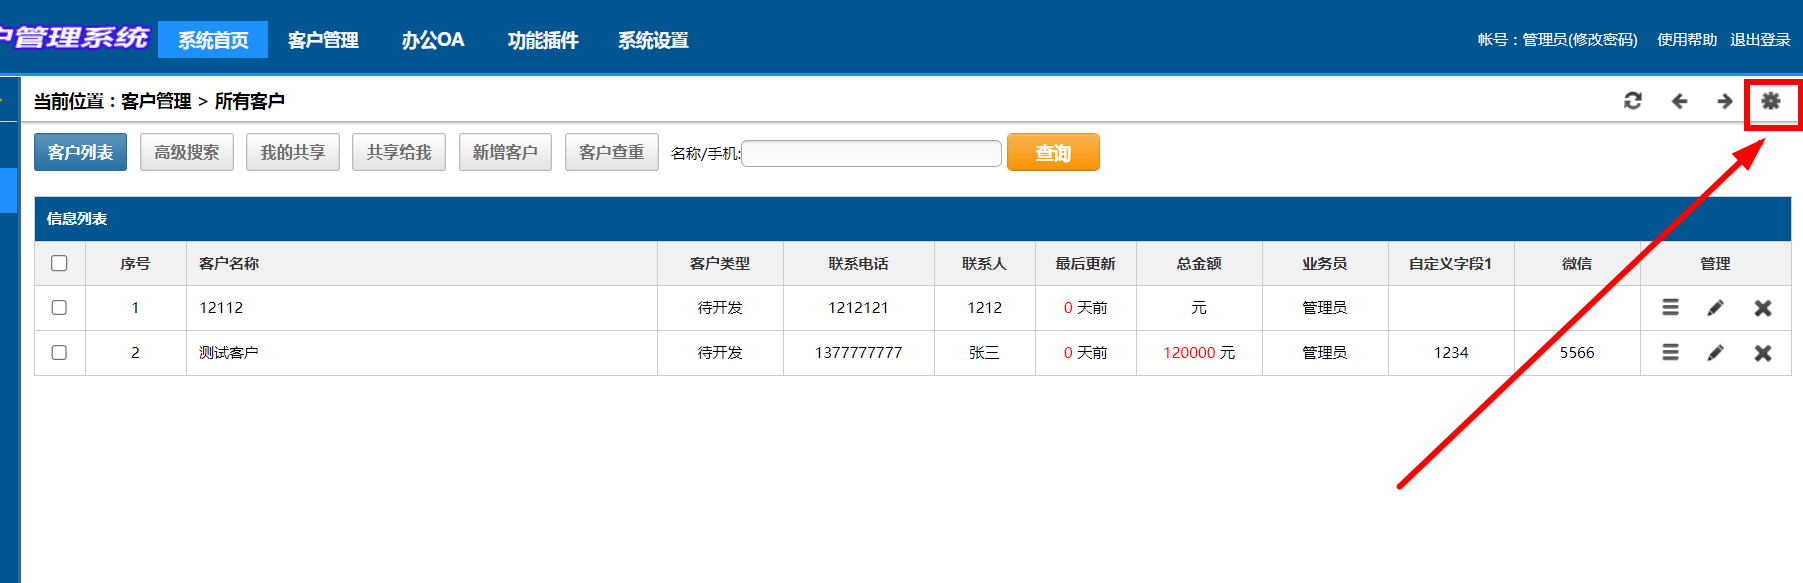Viewport: 1803px width, 583px height.
Task: Open 高级搜索 advanced search
Action: coord(187,152)
